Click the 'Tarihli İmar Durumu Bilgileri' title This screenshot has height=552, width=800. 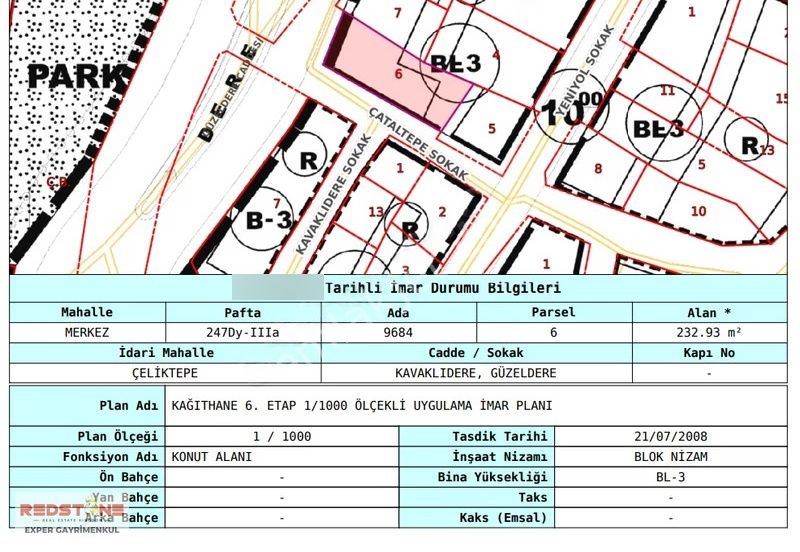(x=443, y=288)
